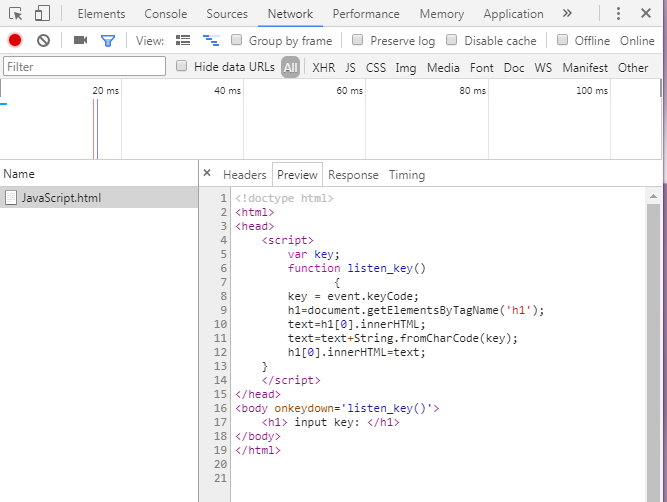Screen dimensions: 667x502
Task: Click the String.fromCharCode(key) line
Action: (402, 338)
